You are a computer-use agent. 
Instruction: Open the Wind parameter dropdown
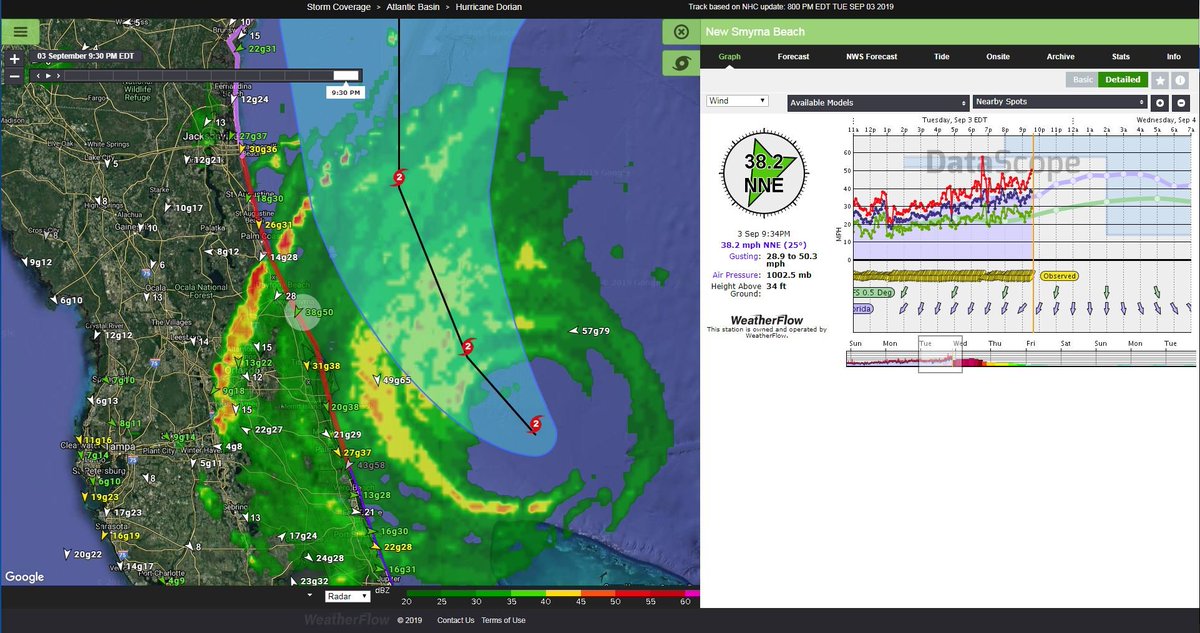click(737, 101)
